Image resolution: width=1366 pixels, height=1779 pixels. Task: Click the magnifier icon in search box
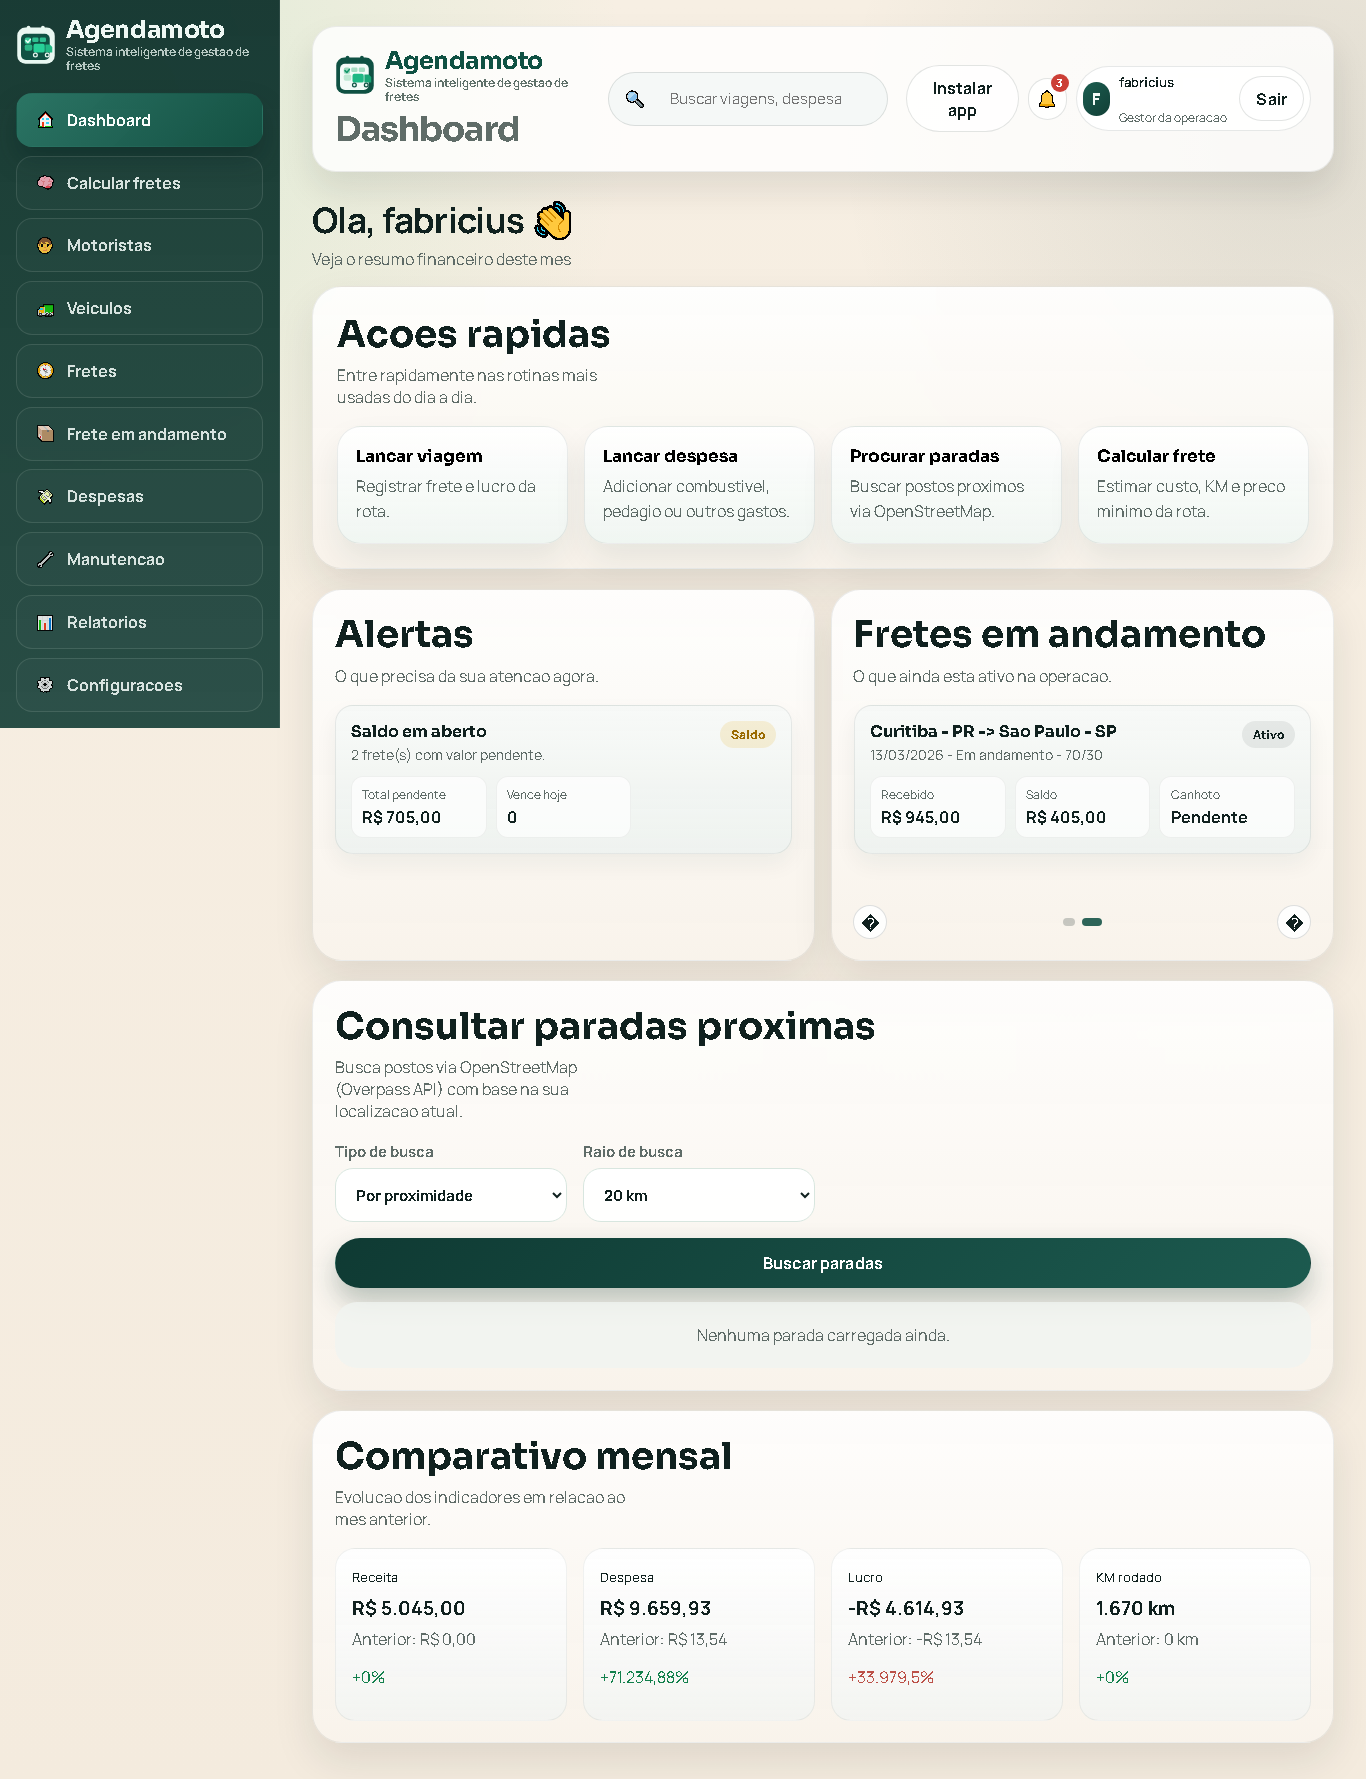(x=635, y=99)
